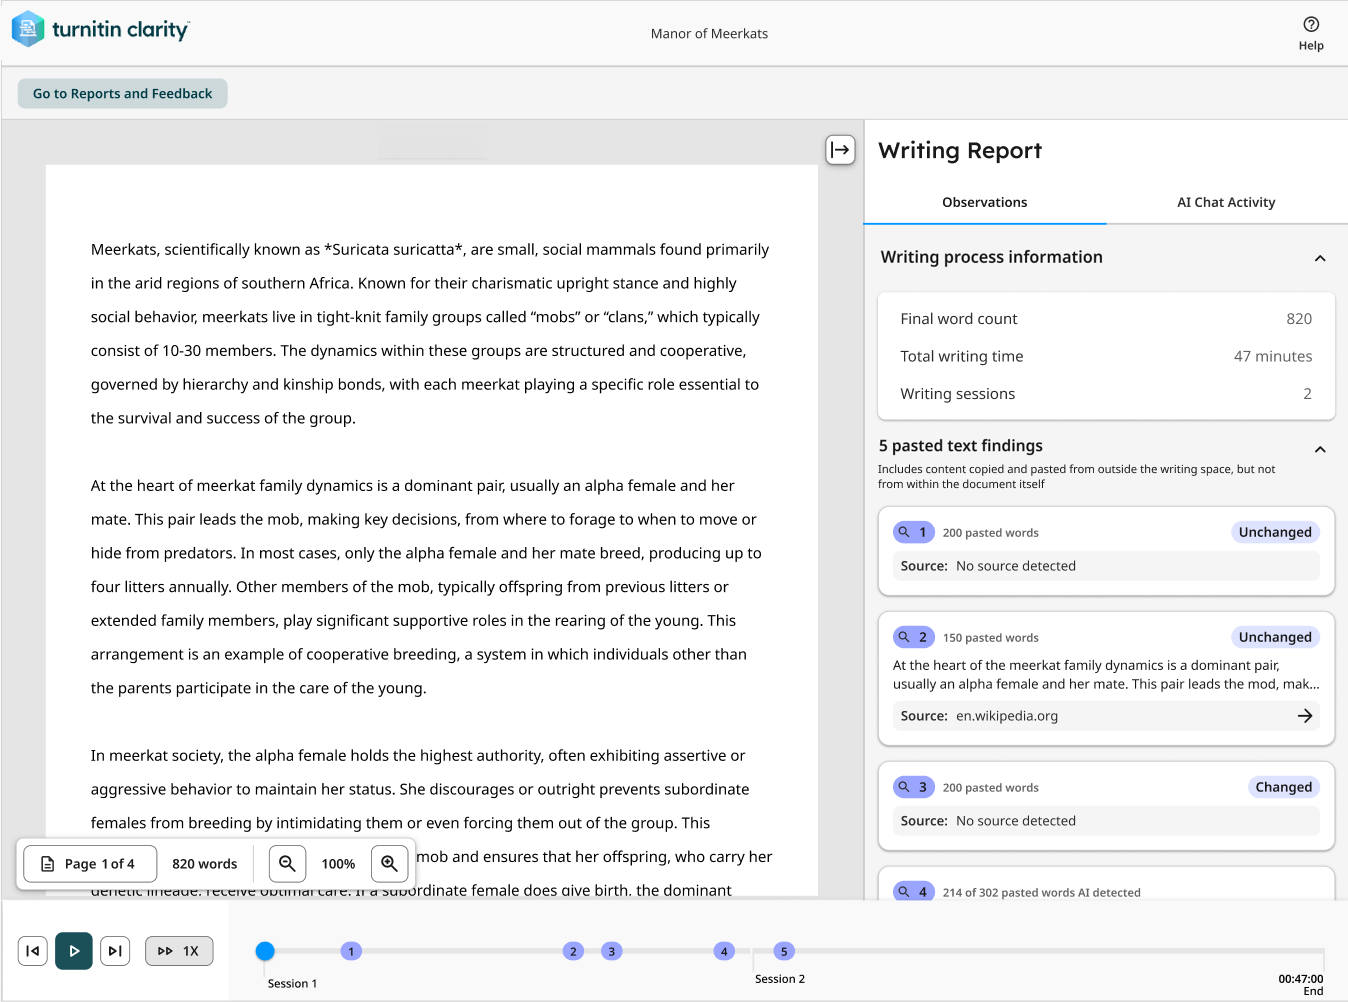Viewport: 1348px width, 1002px height.
Task: Zoom out of the document
Action: click(x=287, y=863)
